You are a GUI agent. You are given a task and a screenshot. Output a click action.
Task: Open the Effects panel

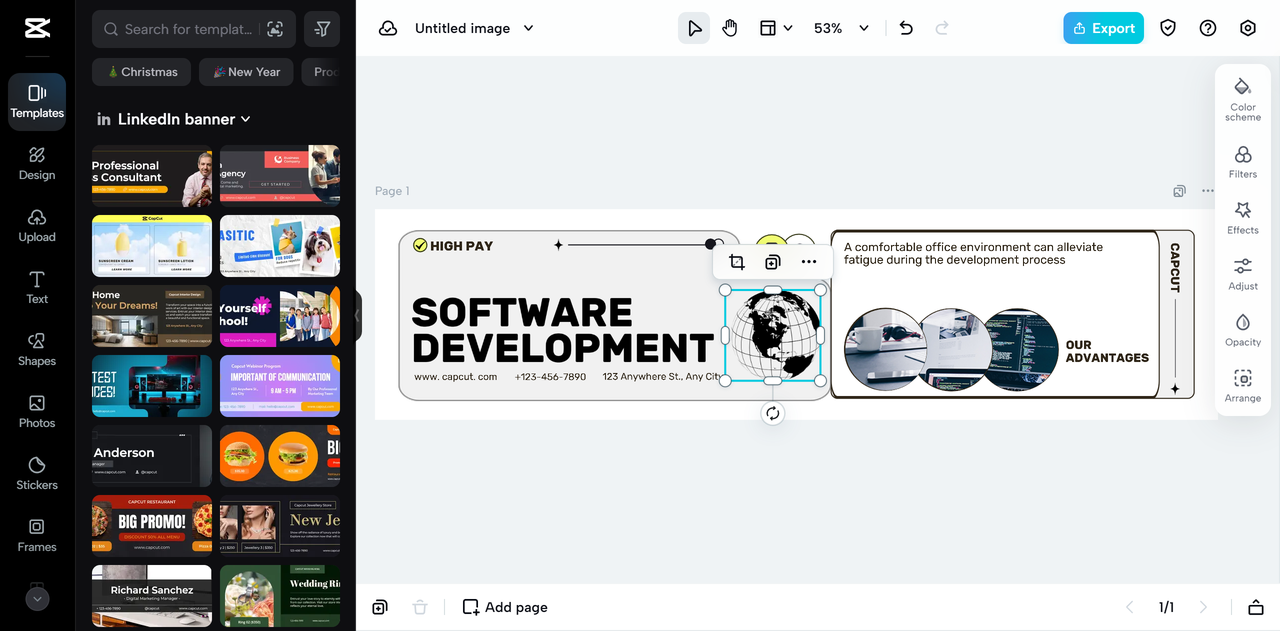click(1243, 218)
